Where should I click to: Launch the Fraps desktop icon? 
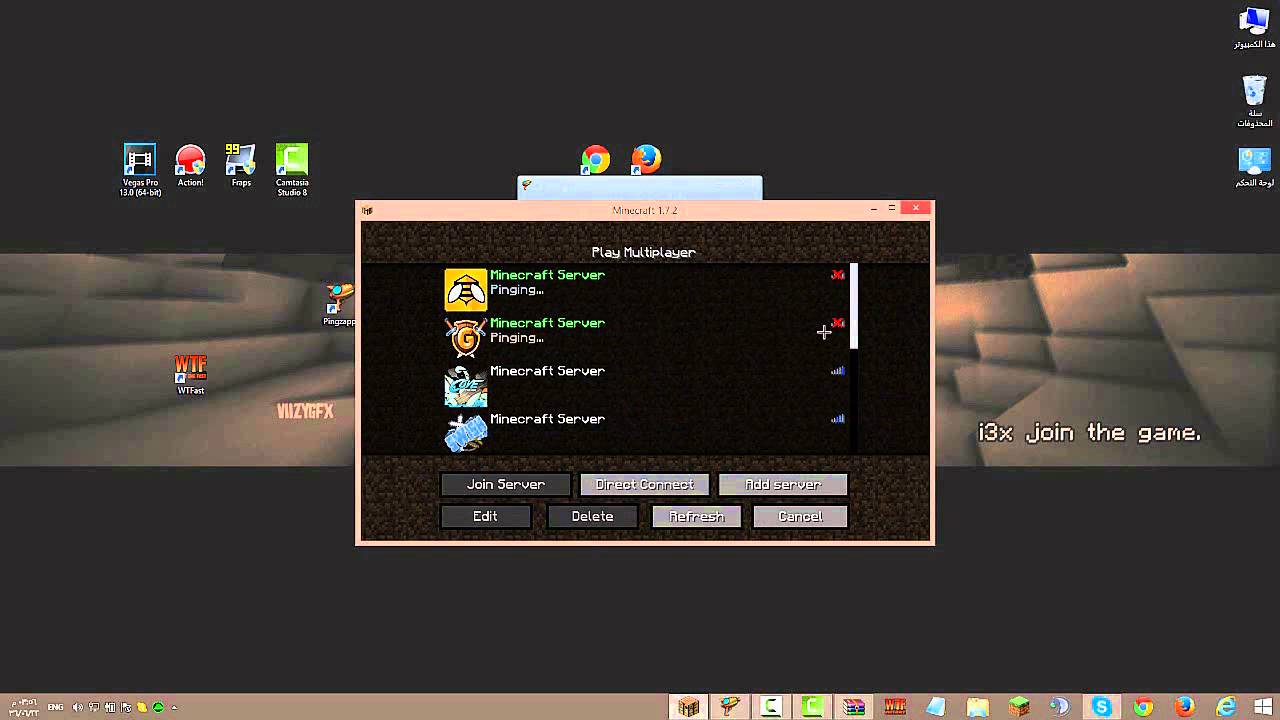click(x=241, y=166)
